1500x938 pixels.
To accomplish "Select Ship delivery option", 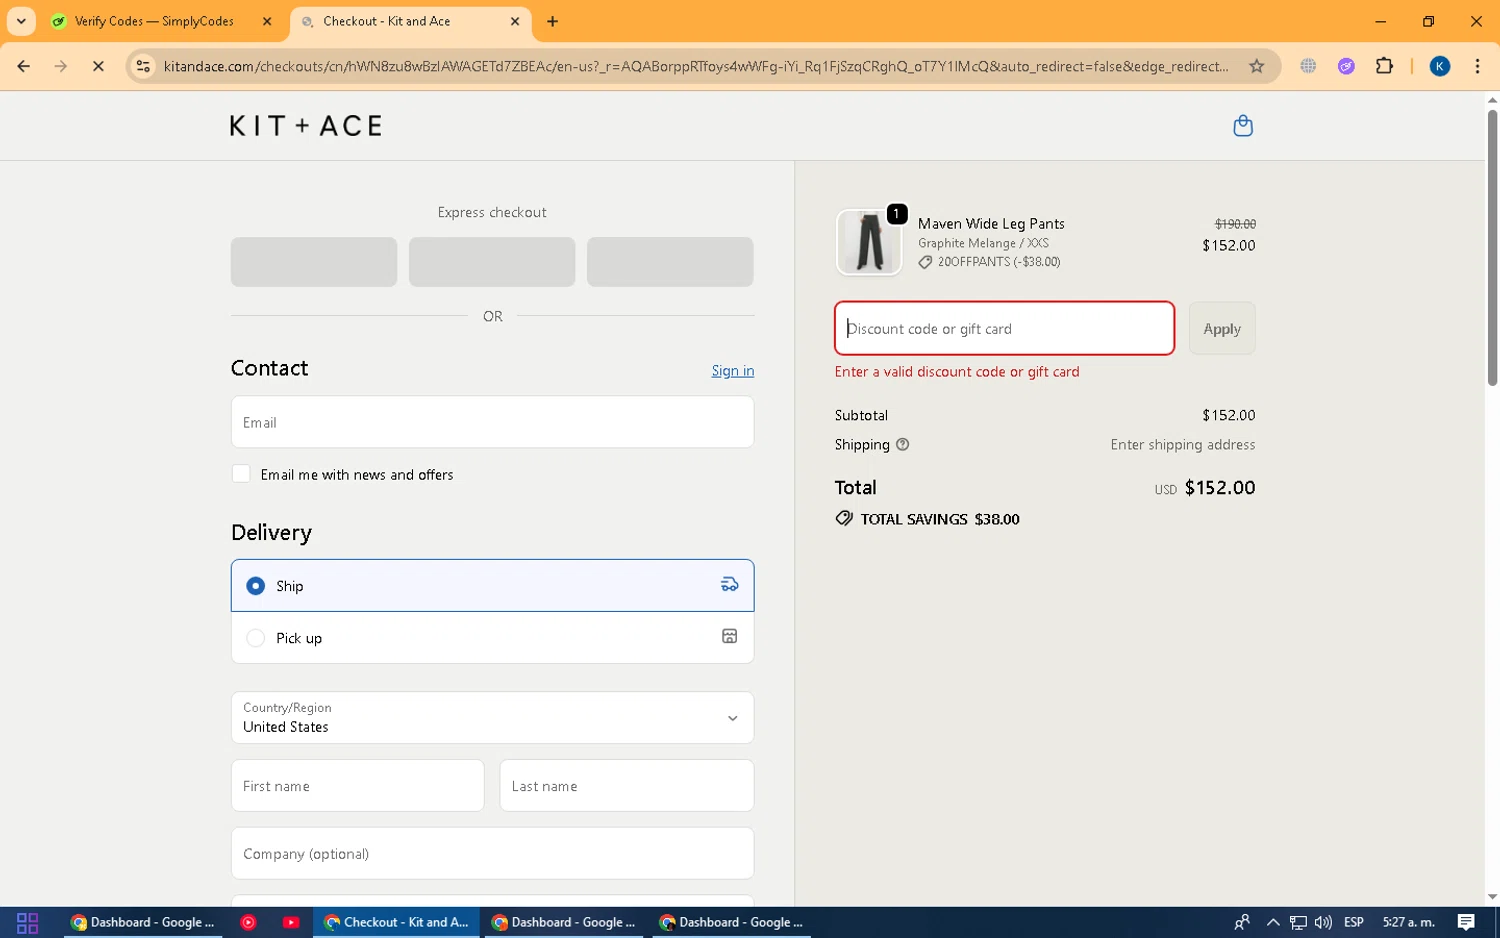I will (492, 585).
